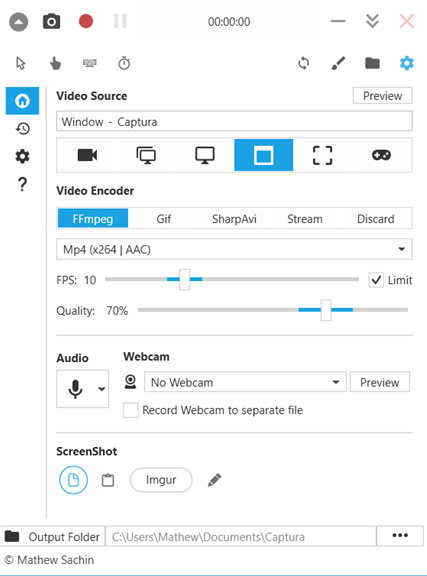The height and width of the screenshot is (576, 427).
Task: Open the recent history sidebar tab
Action: pyautogui.click(x=22, y=129)
